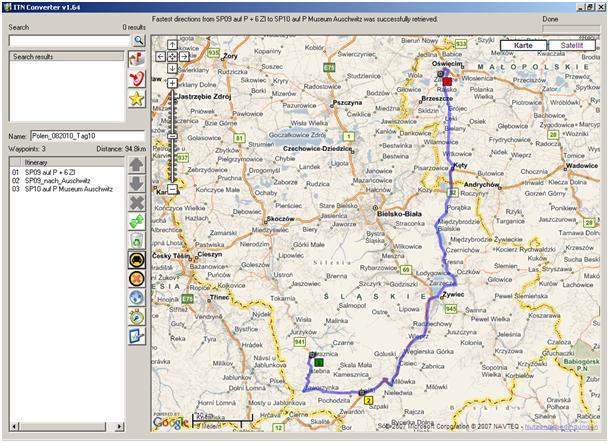This screenshot has height=443, width=609.
Task: Zoom out with map minus button
Action: [x=172, y=189]
